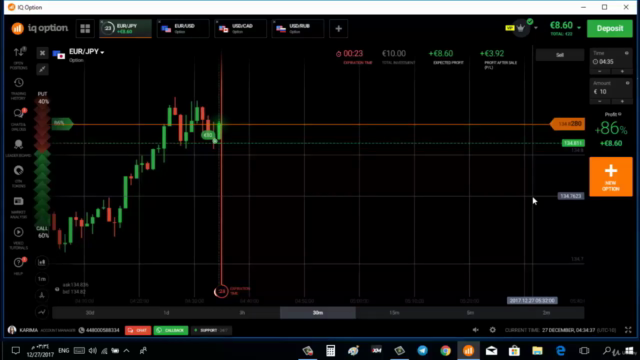Decrease expiration time with minus
Image resolution: width=640 pixels, height=360 pixels.
click(x=600, y=72)
